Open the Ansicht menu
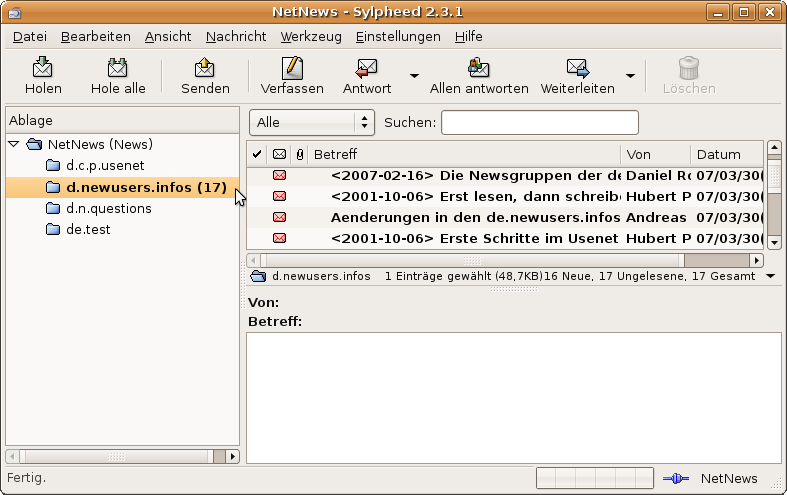Viewport: 787px width, 495px height. point(168,37)
